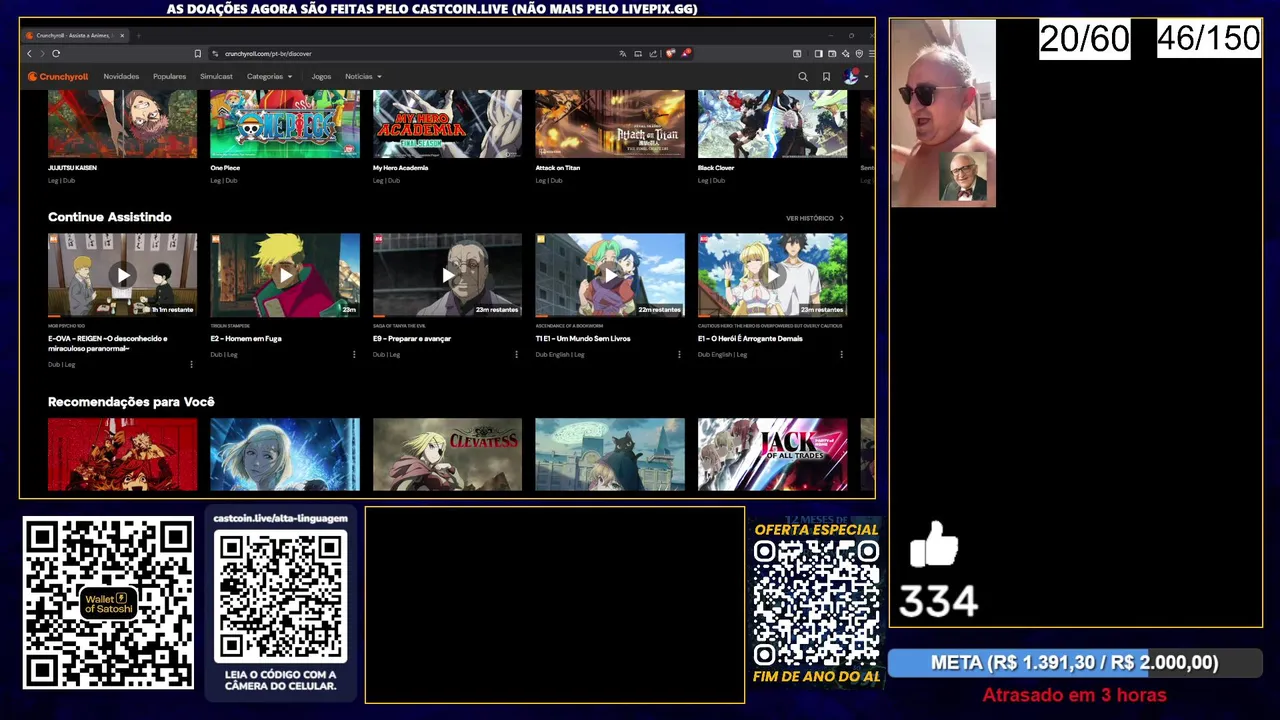Open the Jogos menu item

pos(321,76)
